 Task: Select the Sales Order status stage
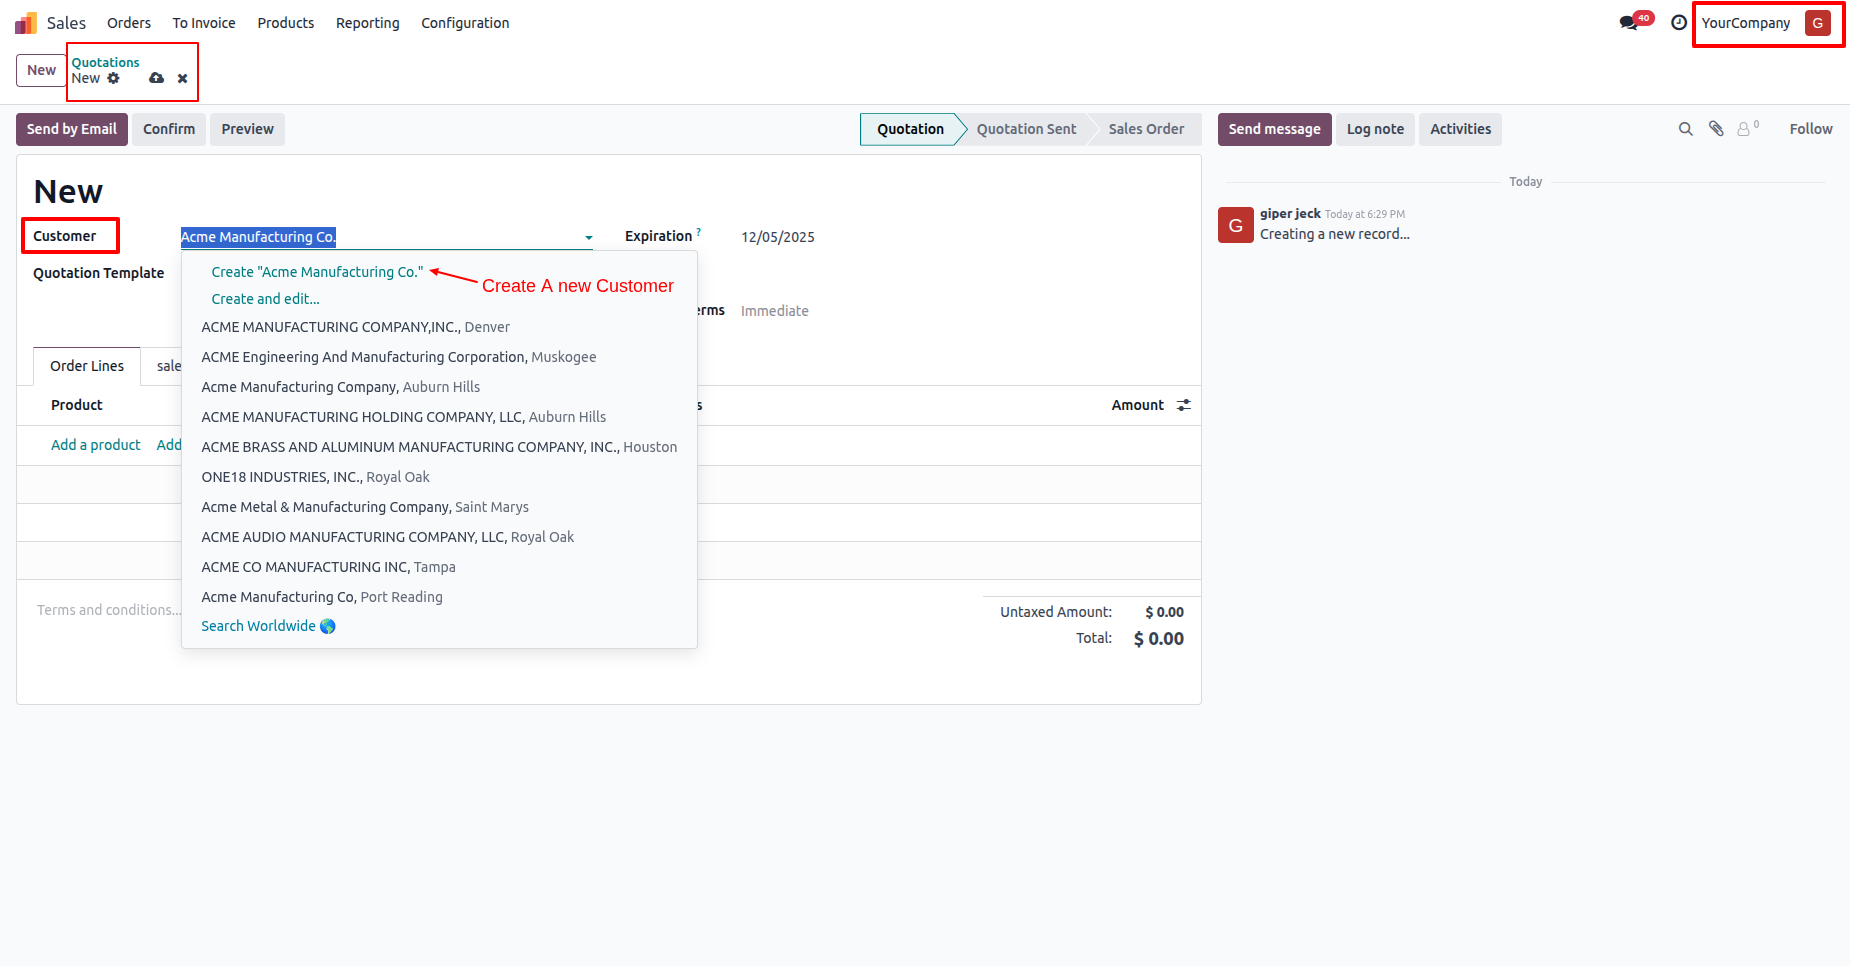tap(1146, 129)
